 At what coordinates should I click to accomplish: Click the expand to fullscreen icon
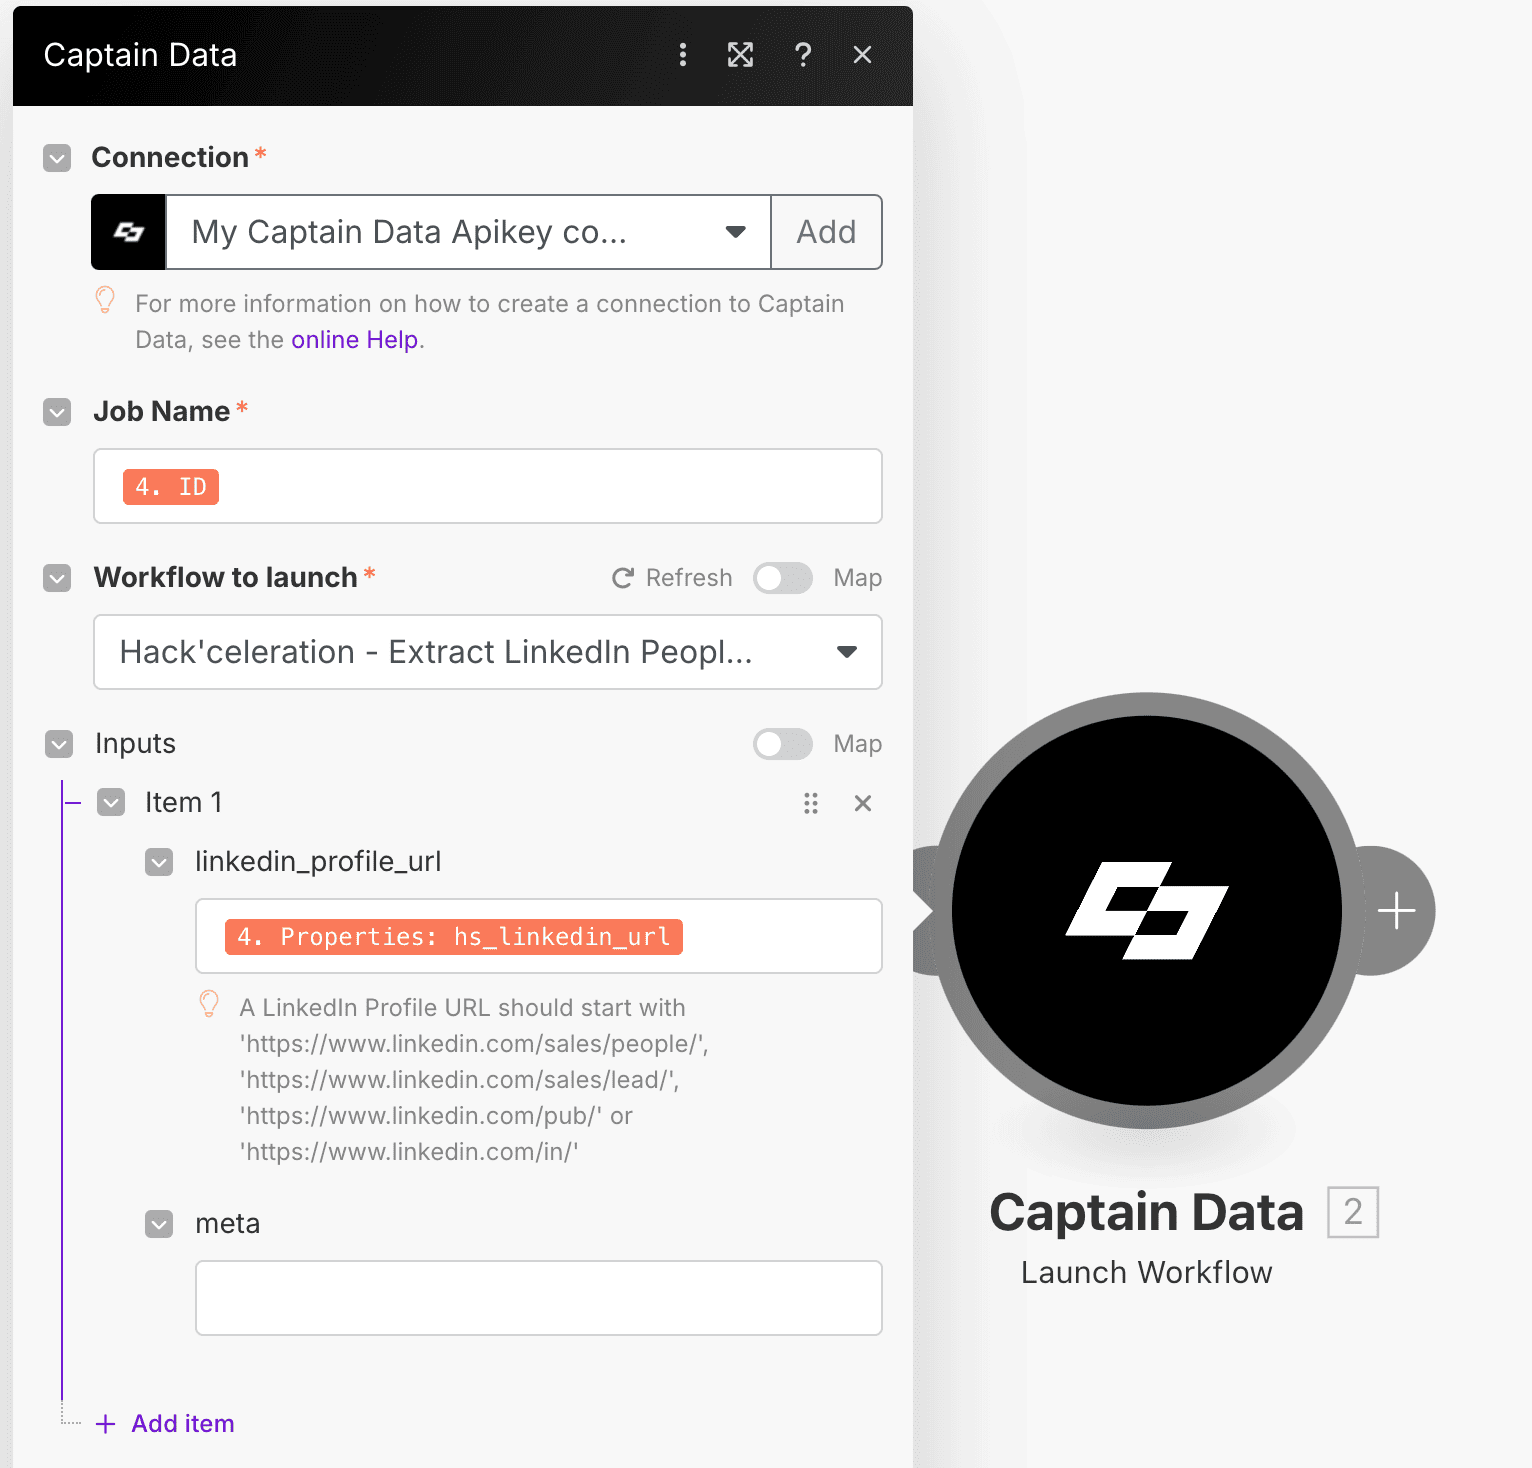point(740,55)
